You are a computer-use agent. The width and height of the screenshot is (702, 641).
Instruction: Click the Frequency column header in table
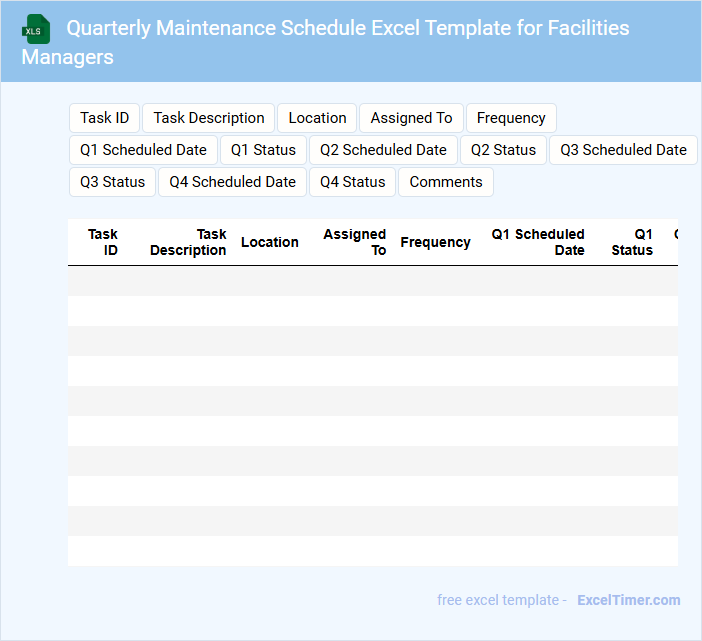click(435, 242)
